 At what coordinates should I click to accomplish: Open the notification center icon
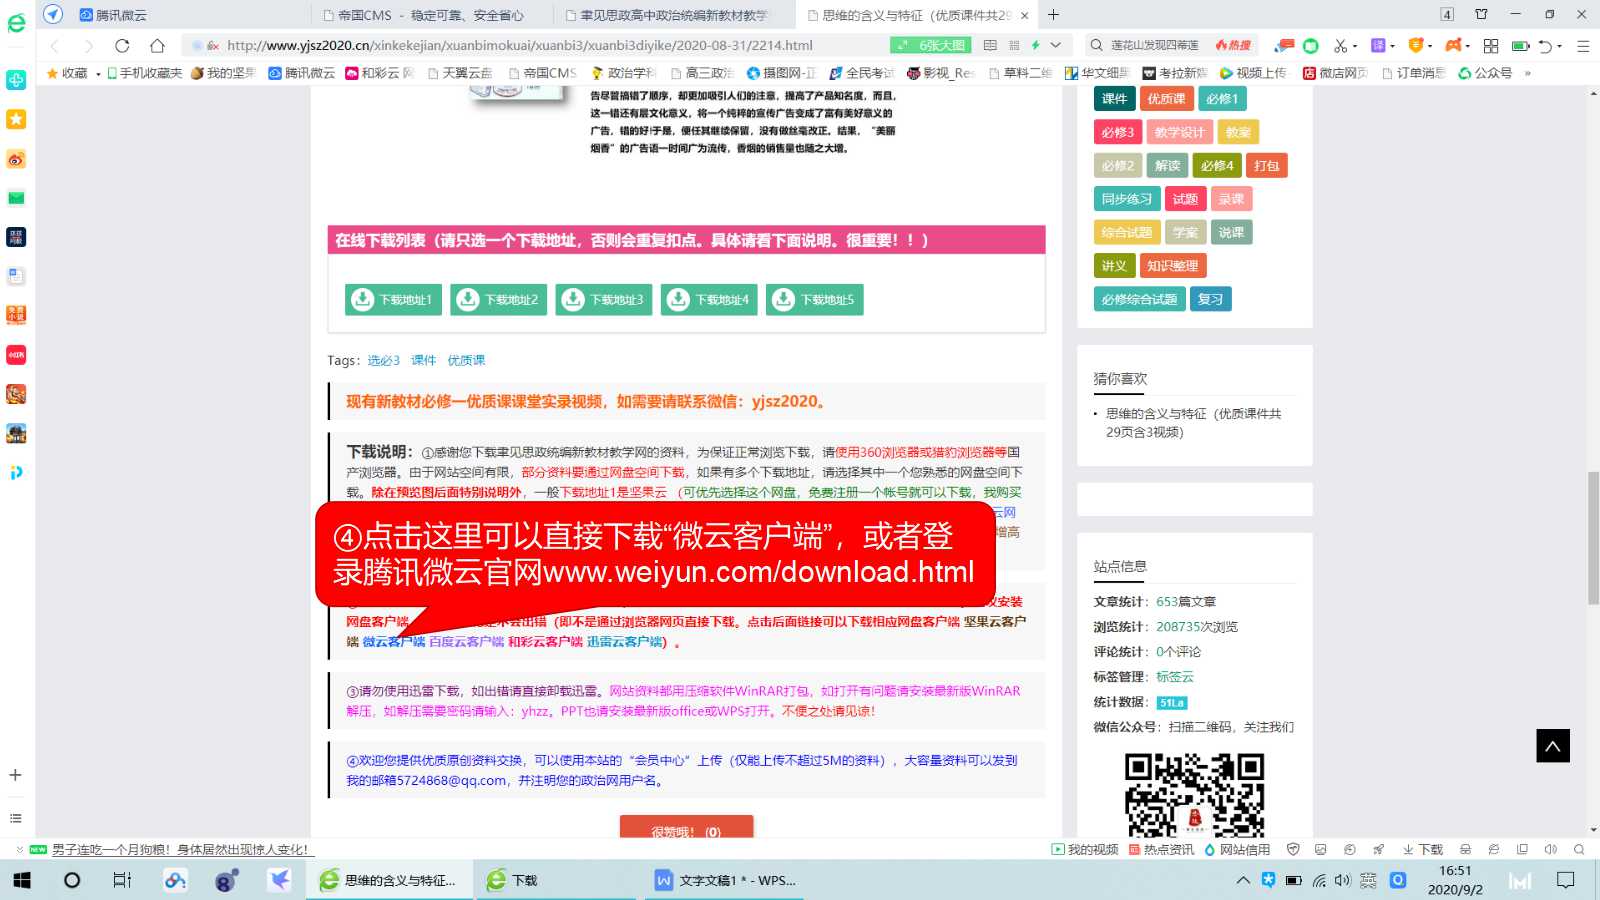pyautogui.click(x=1566, y=880)
